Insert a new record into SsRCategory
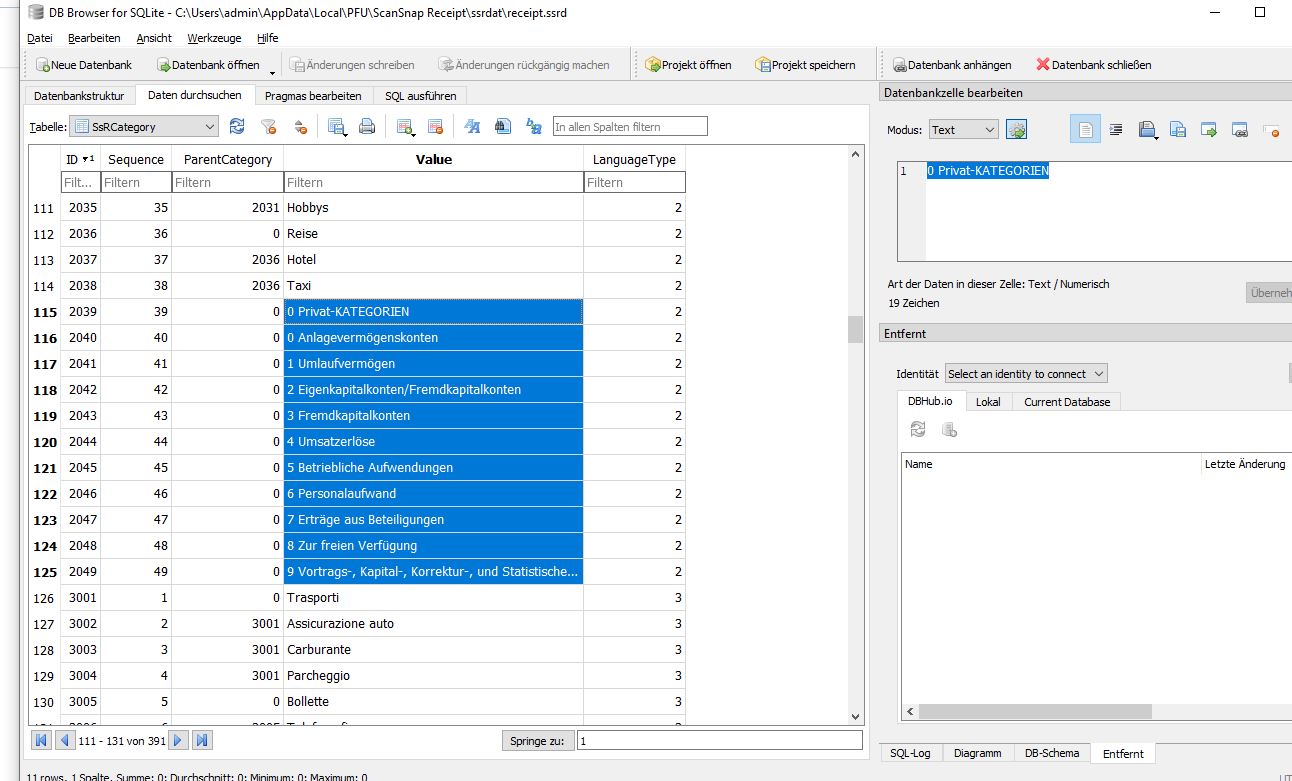This screenshot has height=781, width=1292. pos(404,126)
